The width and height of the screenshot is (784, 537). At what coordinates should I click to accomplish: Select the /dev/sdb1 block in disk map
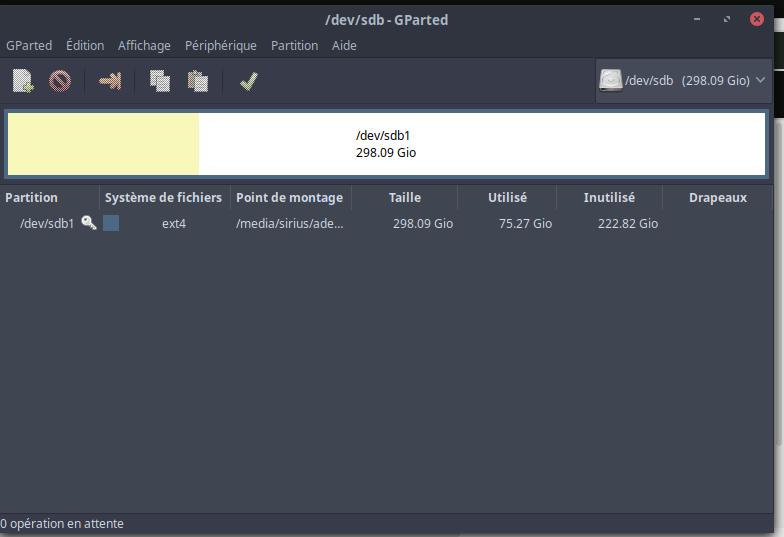click(x=386, y=144)
